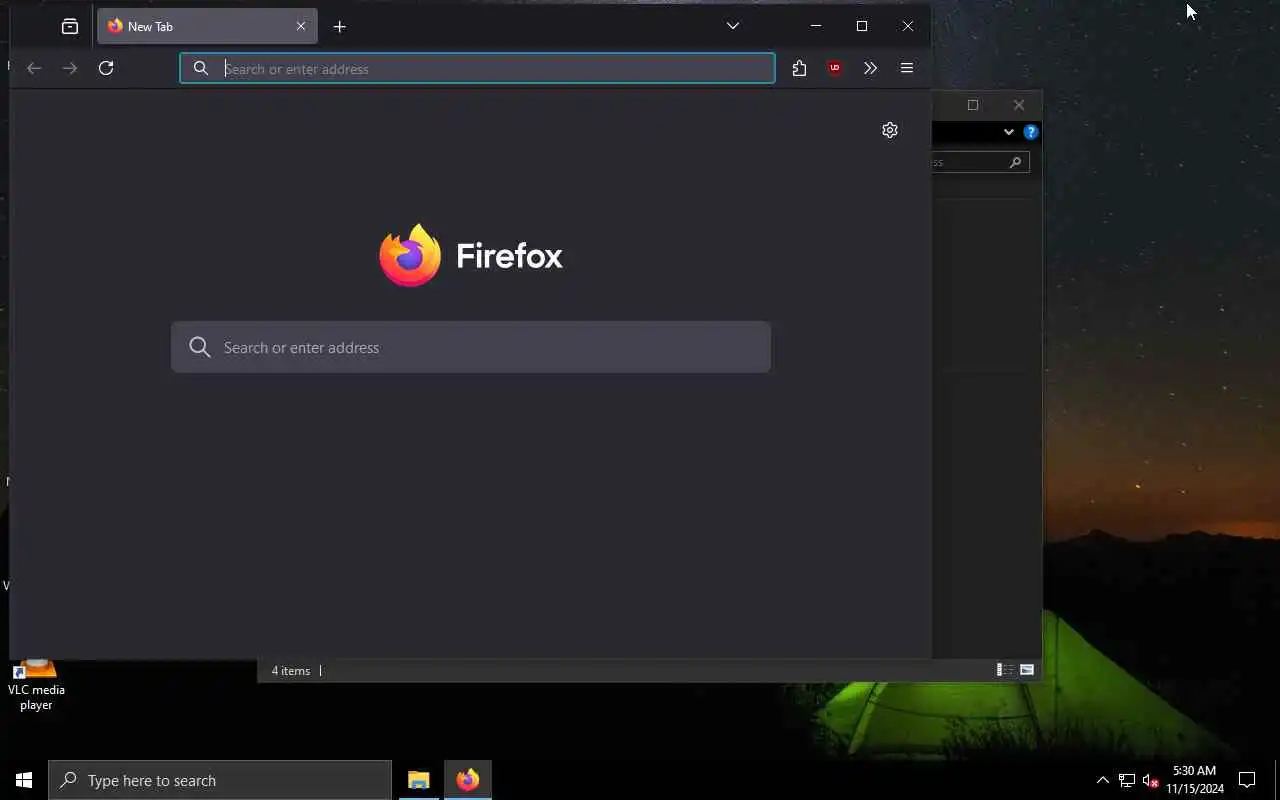The image size is (1280, 800).
Task: Open Firefox View pinned tab icon
Action: click(70, 27)
